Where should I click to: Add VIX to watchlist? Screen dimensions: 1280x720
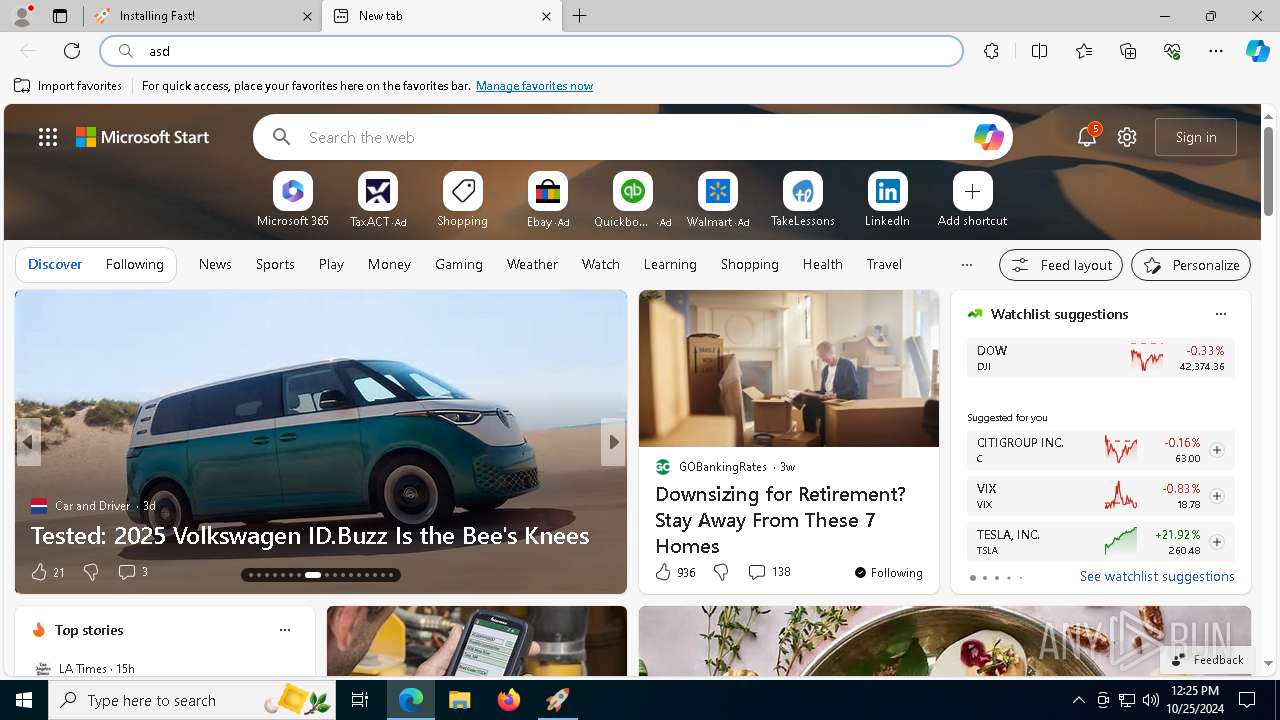coord(1216,496)
